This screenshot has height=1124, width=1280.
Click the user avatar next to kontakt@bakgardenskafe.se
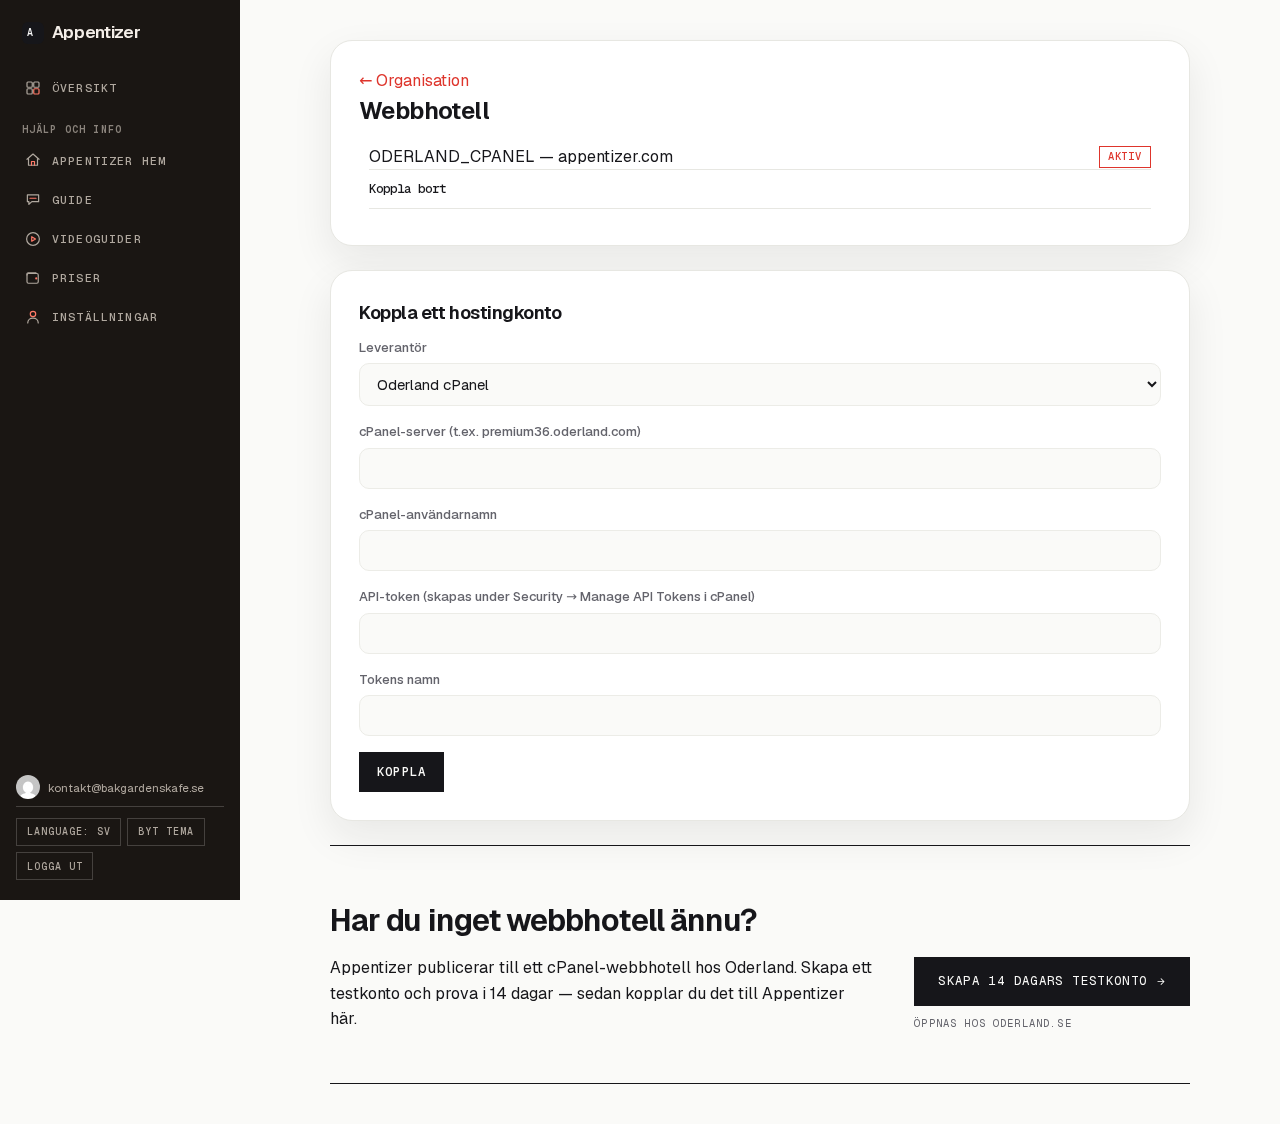coord(28,787)
